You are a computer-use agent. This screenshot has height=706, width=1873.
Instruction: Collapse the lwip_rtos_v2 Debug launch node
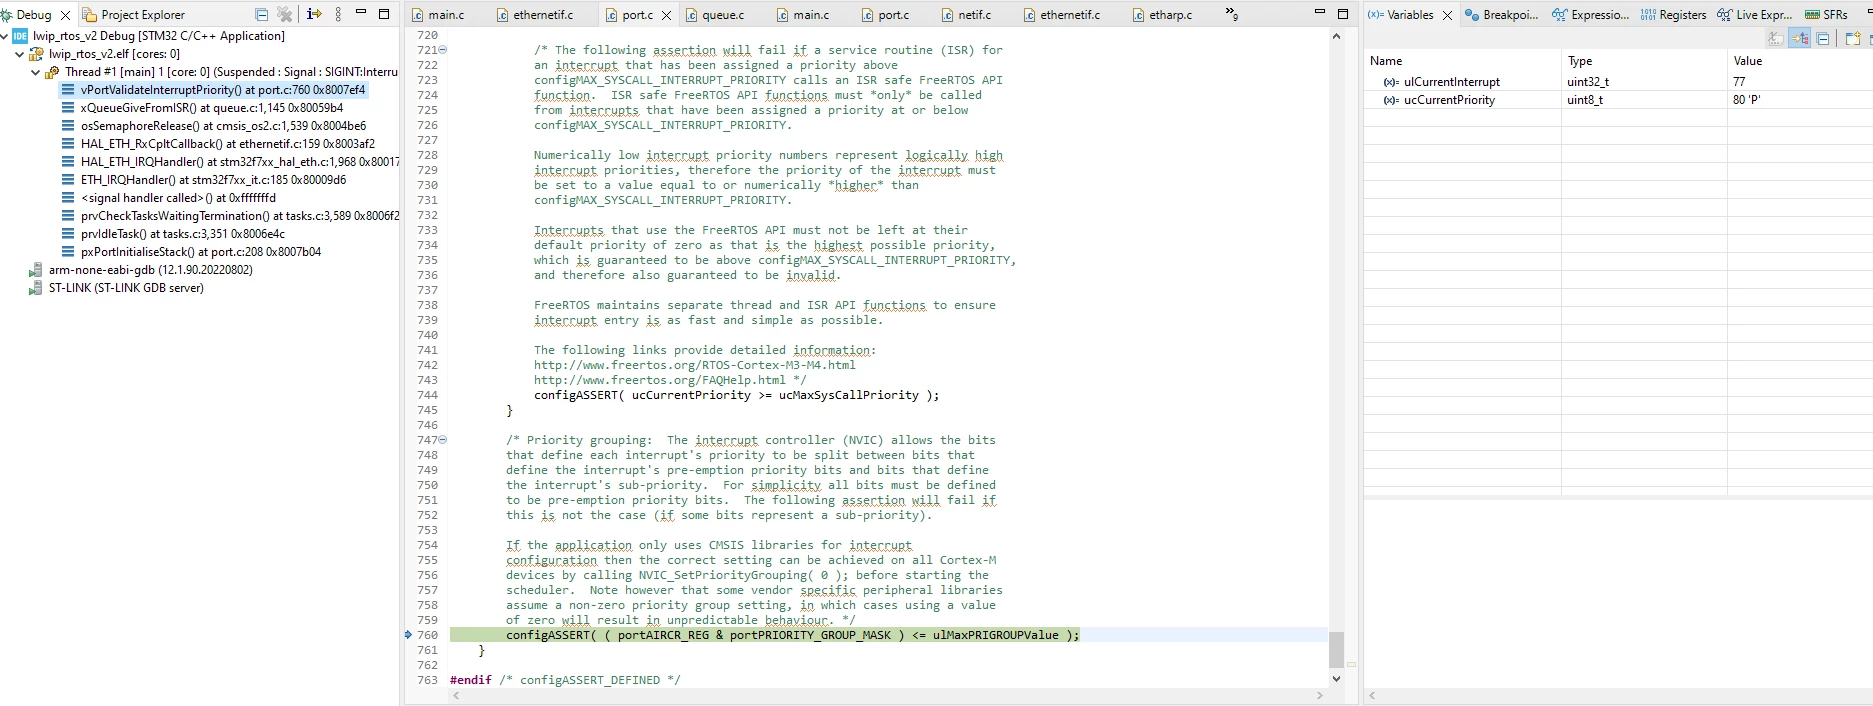coord(4,36)
